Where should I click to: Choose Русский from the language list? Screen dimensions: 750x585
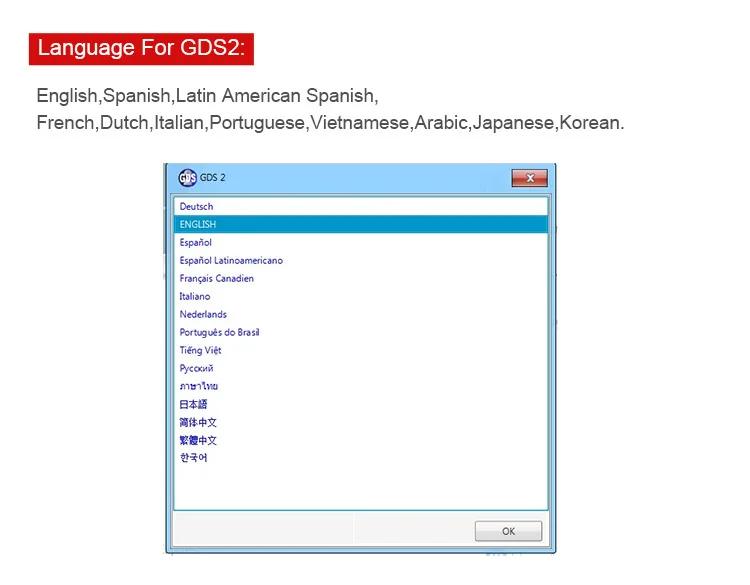(x=361, y=368)
